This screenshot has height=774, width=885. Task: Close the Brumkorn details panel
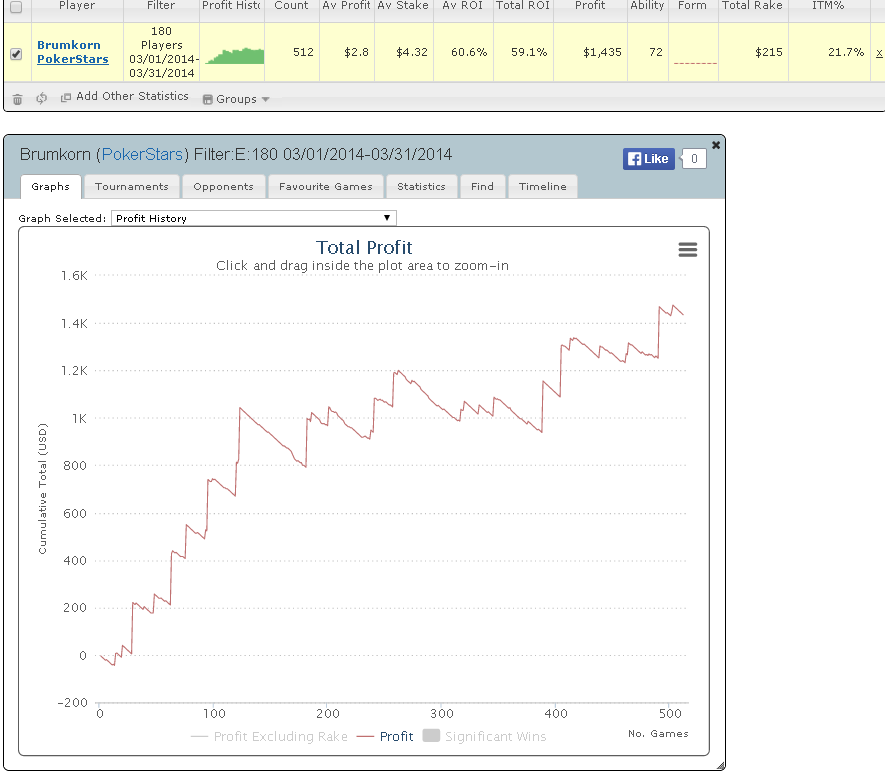point(716,145)
